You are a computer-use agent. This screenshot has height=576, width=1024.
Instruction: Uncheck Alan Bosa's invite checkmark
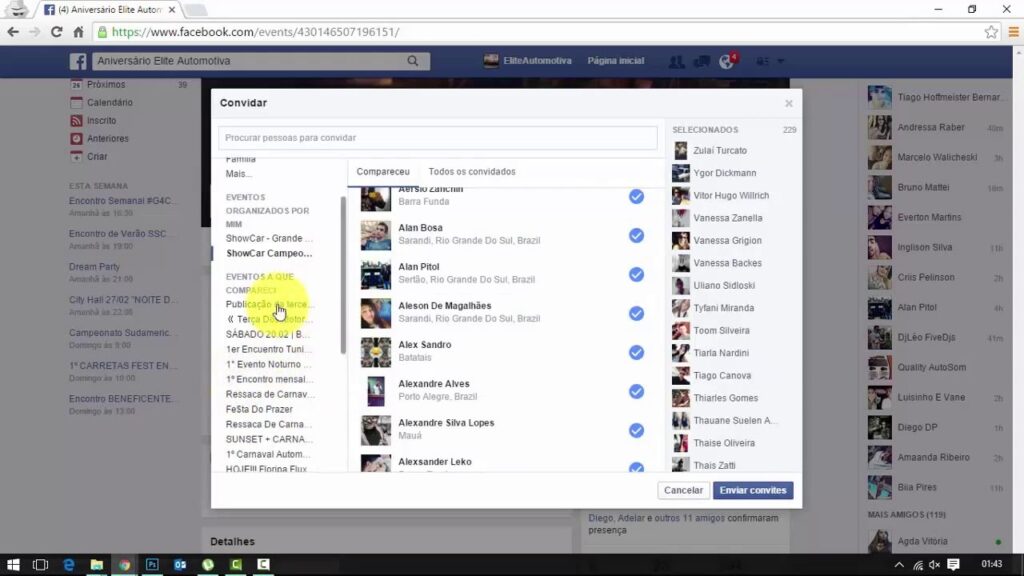636,236
